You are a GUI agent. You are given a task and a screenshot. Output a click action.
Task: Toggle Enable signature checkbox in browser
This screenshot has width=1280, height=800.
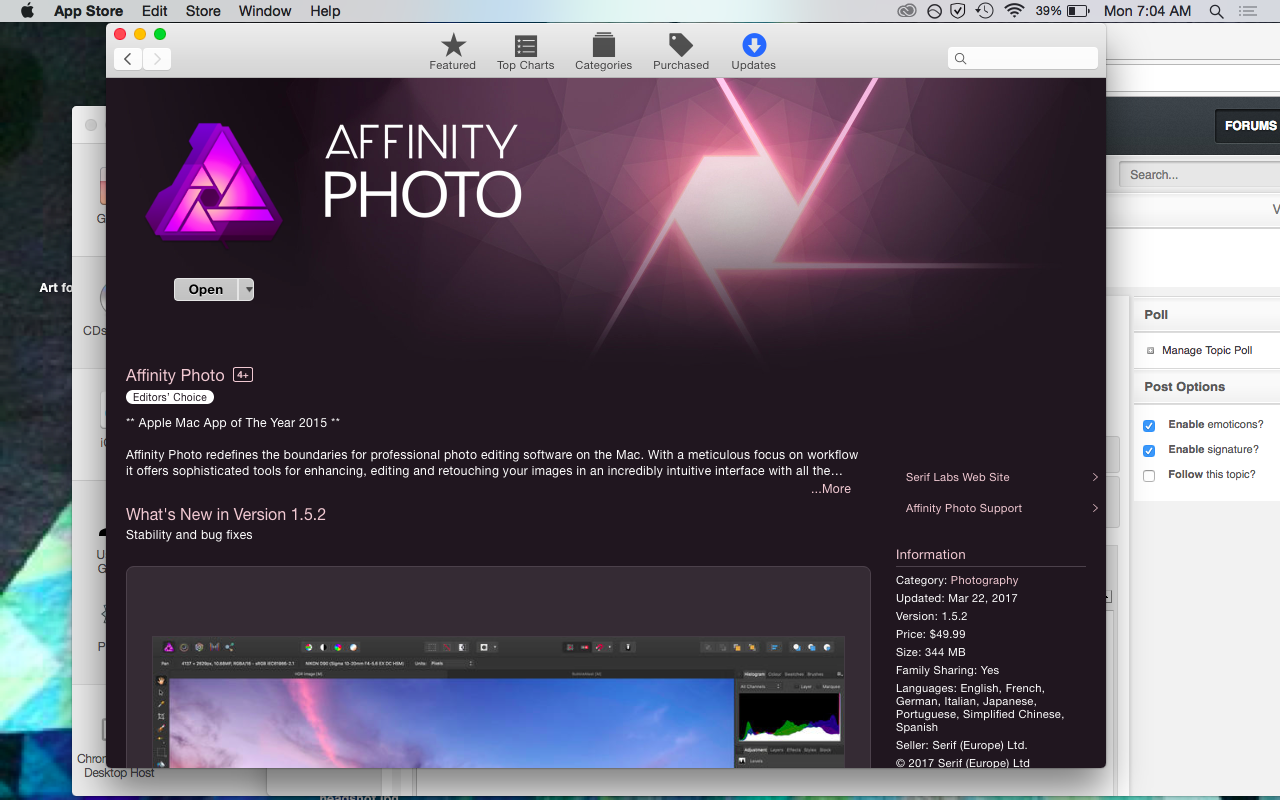click(x=1149, y=451)
